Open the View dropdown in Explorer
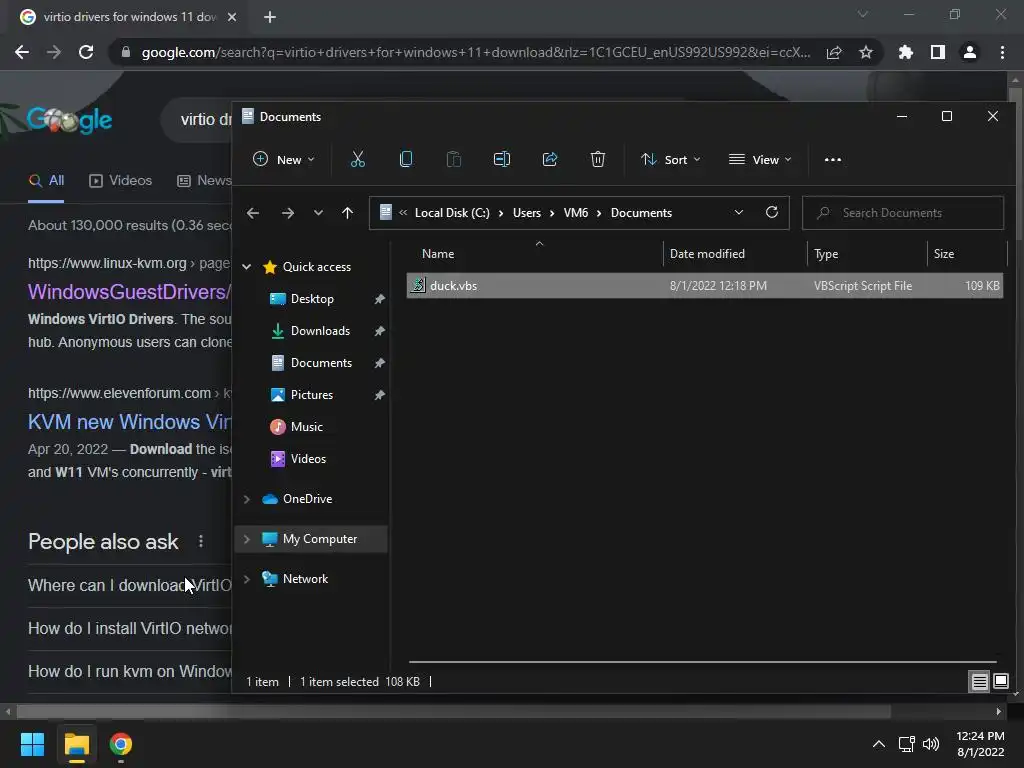 [760, 159]
